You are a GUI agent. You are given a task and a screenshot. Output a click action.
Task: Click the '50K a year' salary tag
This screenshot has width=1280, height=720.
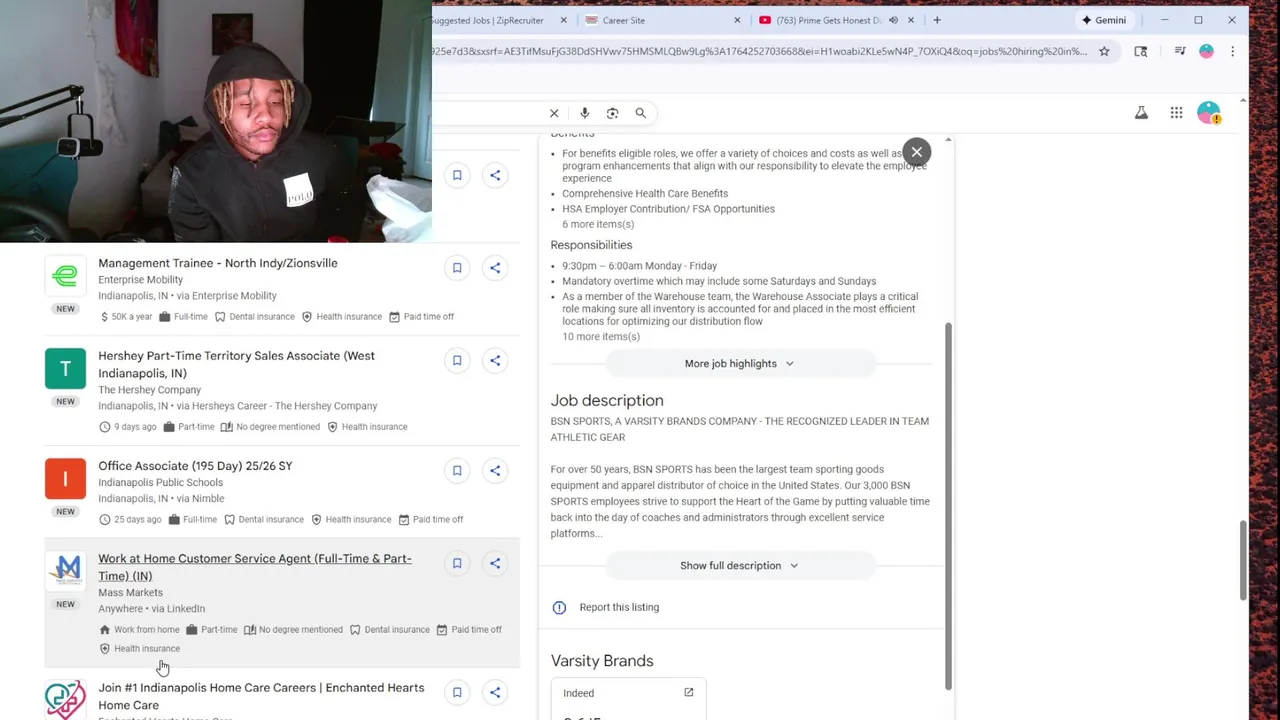(x=126, y=317)
